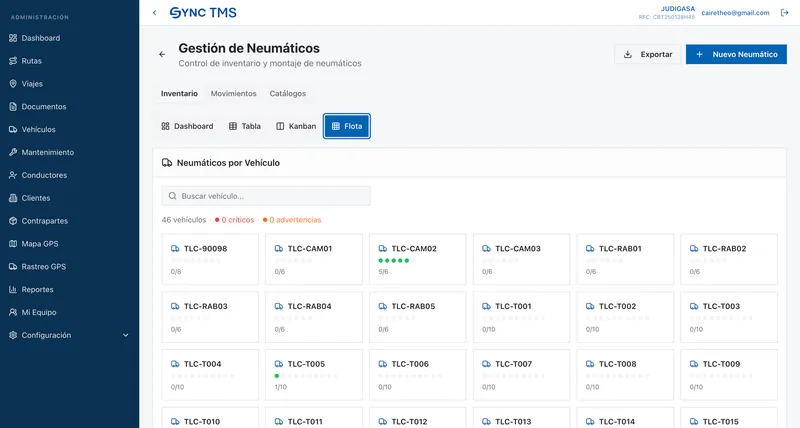Click the TLC-T003 label text

tap(721, 306)
